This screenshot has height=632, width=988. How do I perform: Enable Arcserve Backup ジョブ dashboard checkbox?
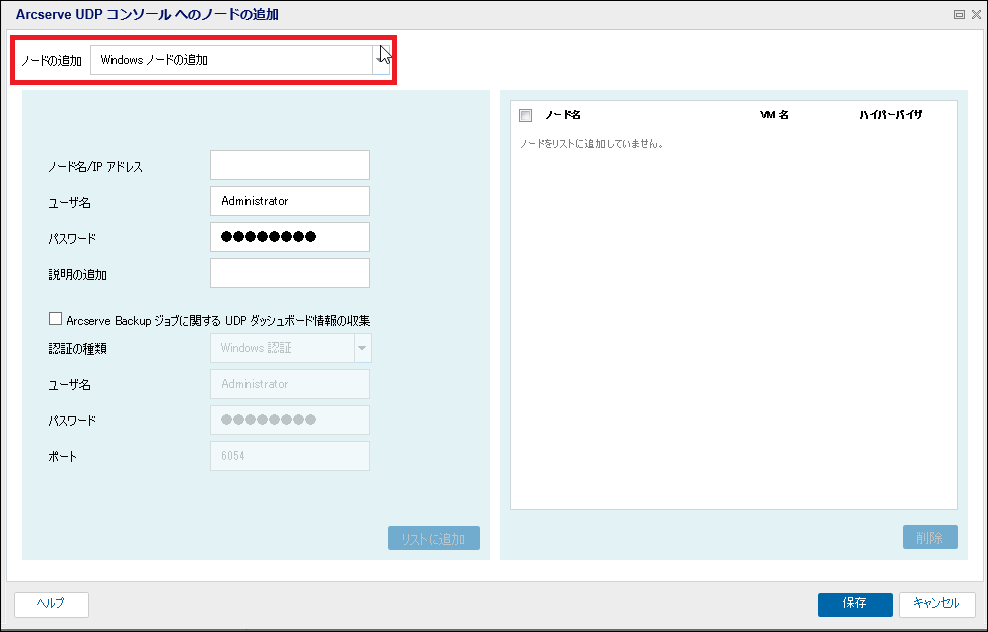[x=55, y=319]
